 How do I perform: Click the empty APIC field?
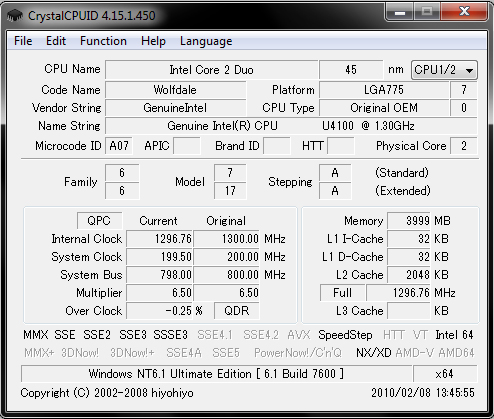(x=187, y=146)
